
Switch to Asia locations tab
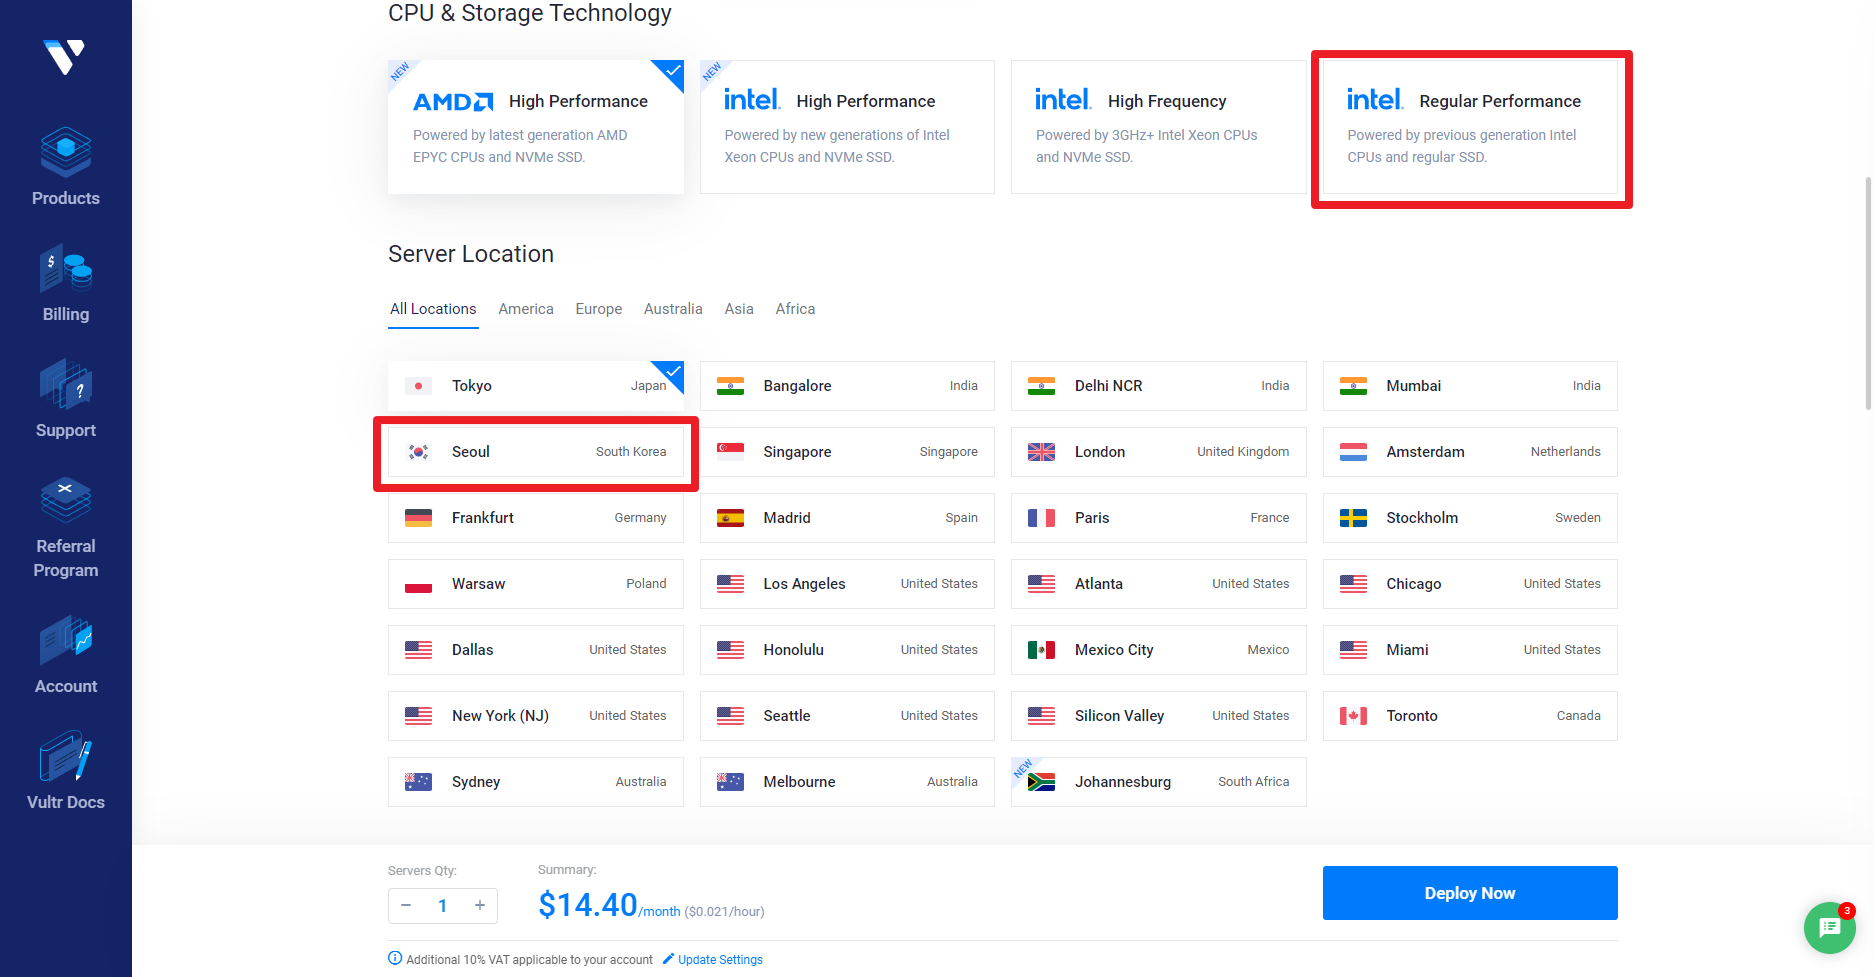click(x=739, y=309)
